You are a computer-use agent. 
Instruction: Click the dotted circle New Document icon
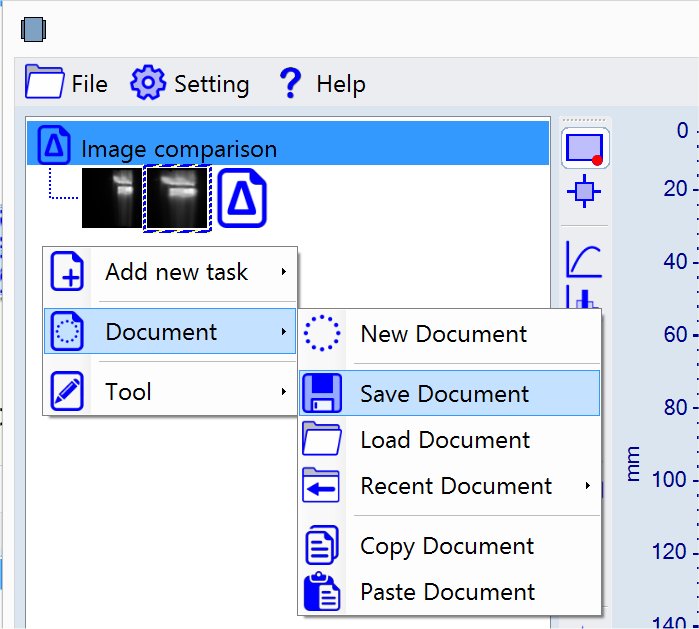click(322, 334)
